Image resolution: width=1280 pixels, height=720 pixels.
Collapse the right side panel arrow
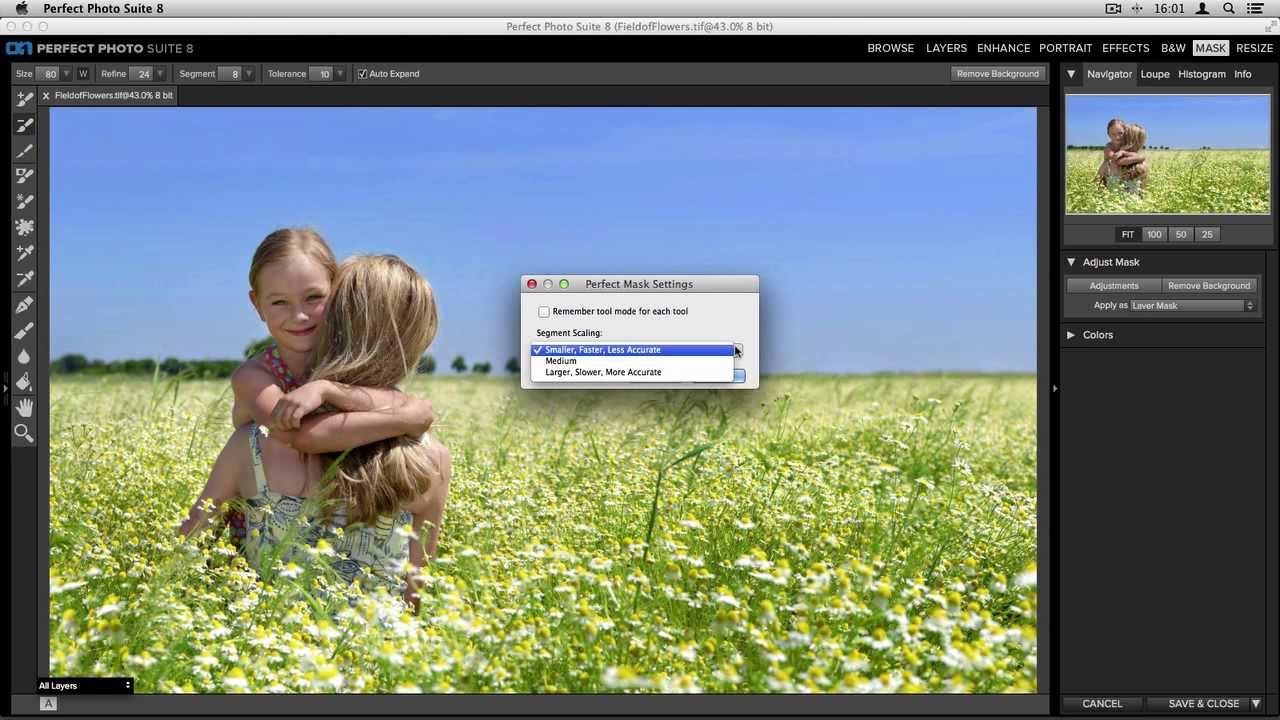(x=1054, y=388)
